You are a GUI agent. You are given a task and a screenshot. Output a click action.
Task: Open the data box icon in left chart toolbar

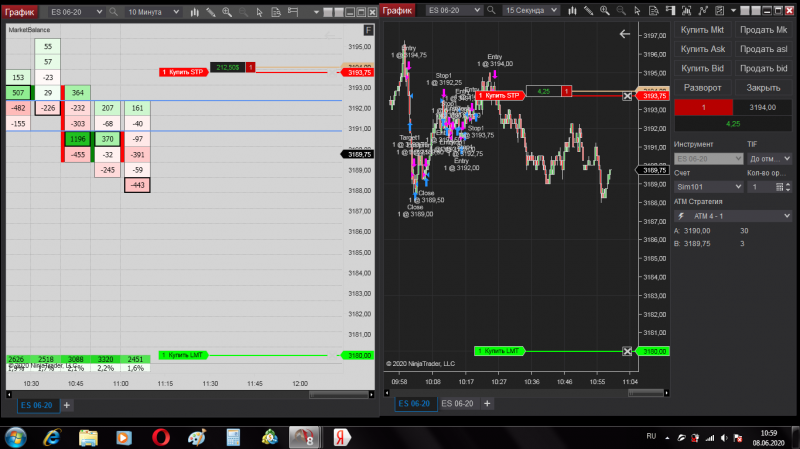(276, 12)
